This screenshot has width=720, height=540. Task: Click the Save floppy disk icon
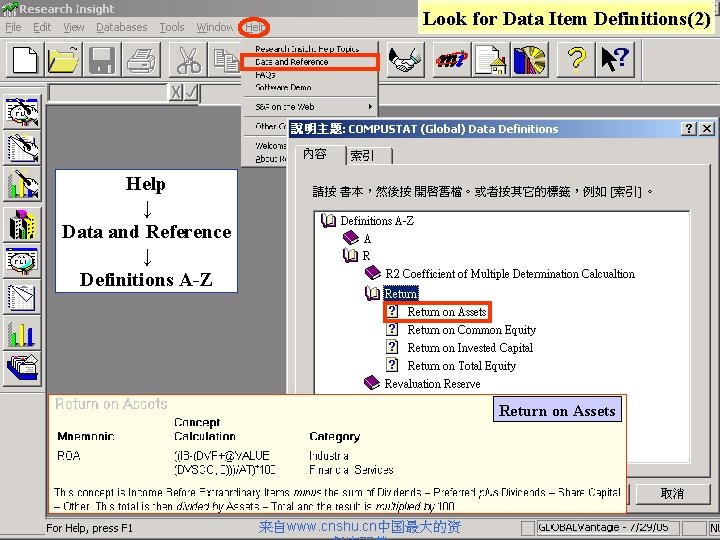[102, 60]
